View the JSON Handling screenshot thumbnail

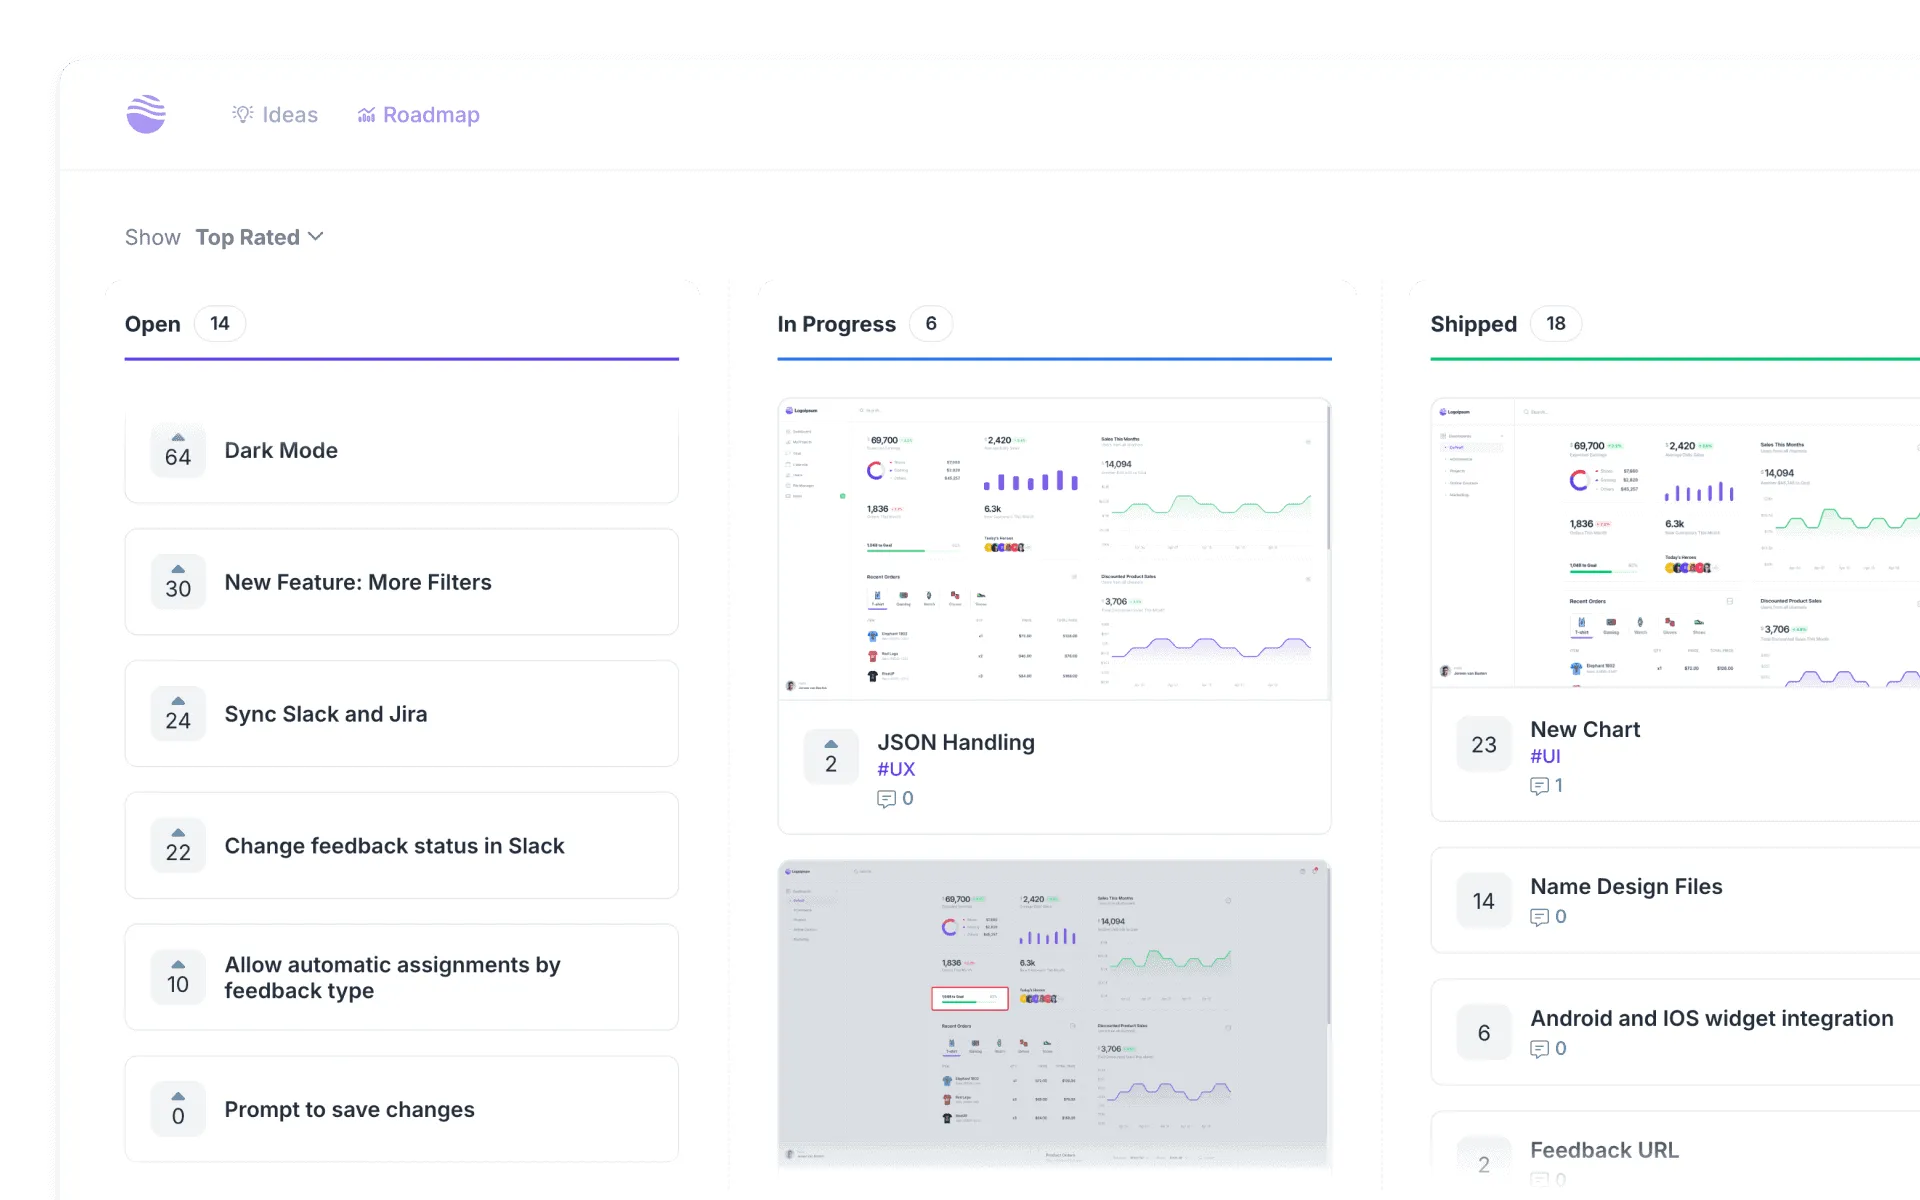(1053, 548)
